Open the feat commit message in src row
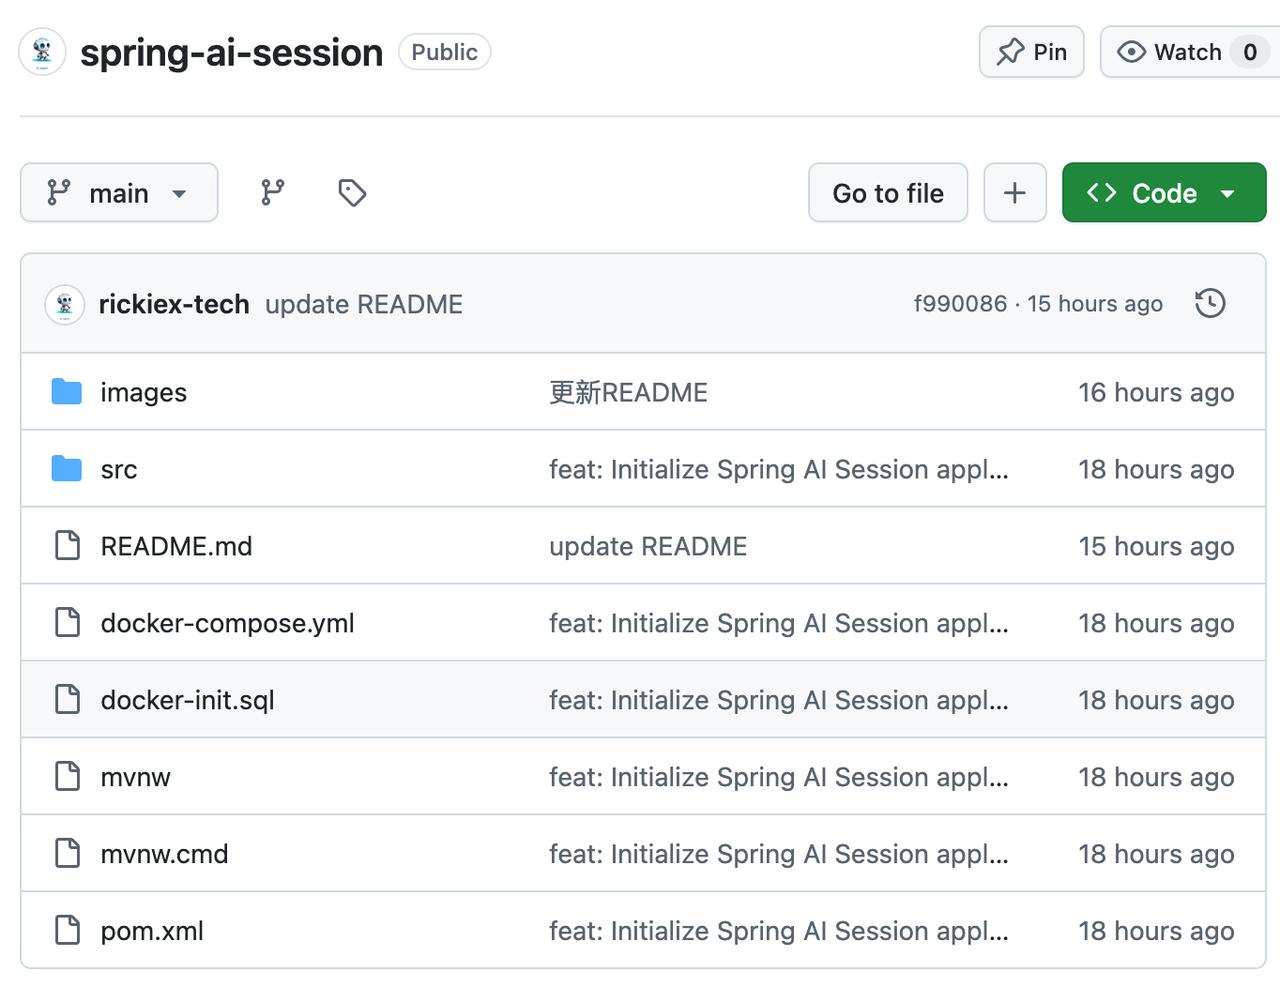Viewport: 1280px width, 987px height. pos(779,469)
